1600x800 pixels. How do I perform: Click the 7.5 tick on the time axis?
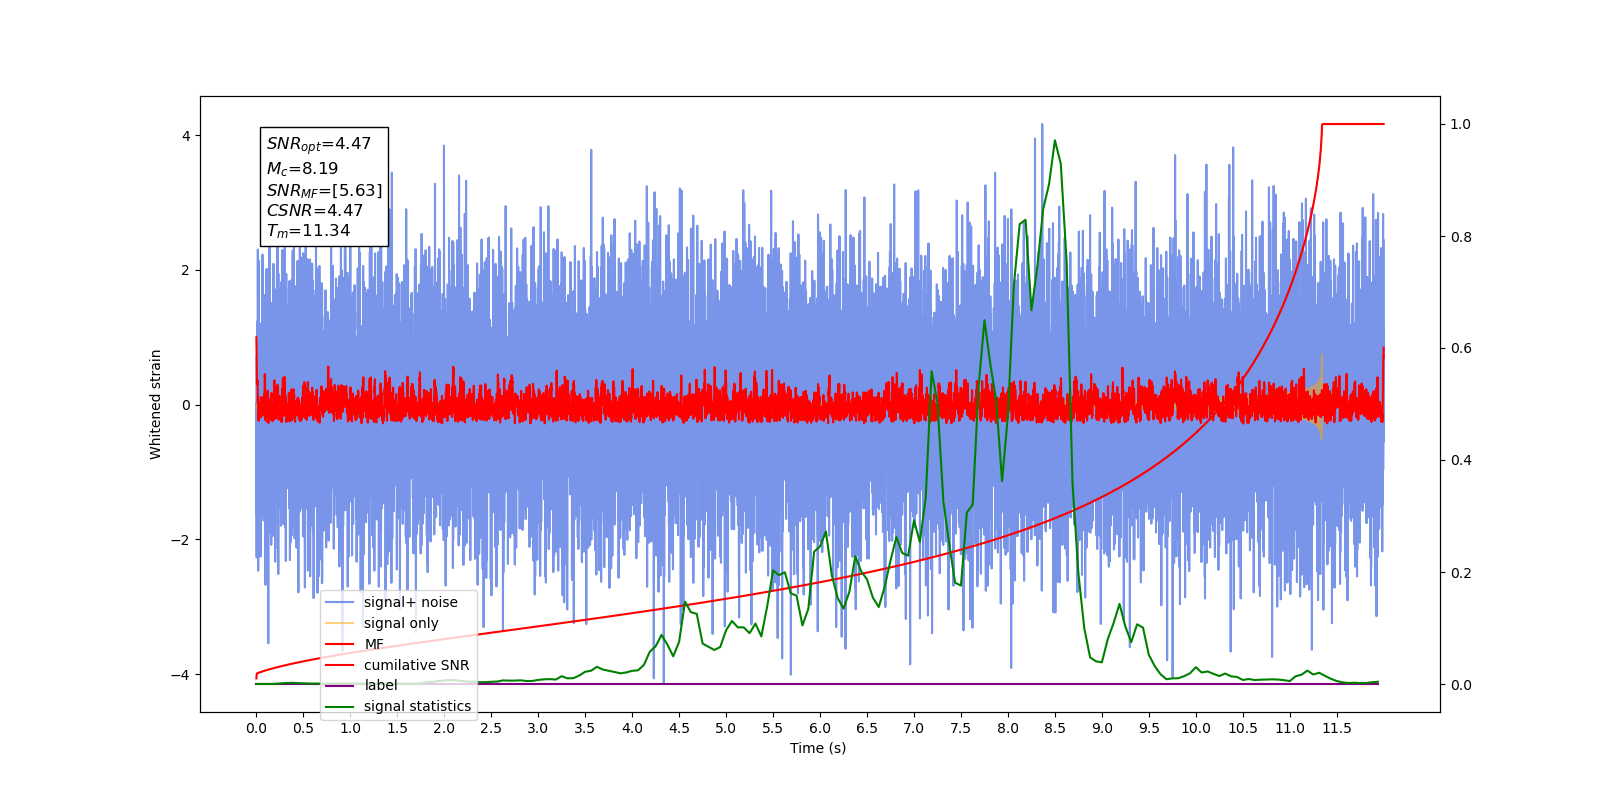961,728
